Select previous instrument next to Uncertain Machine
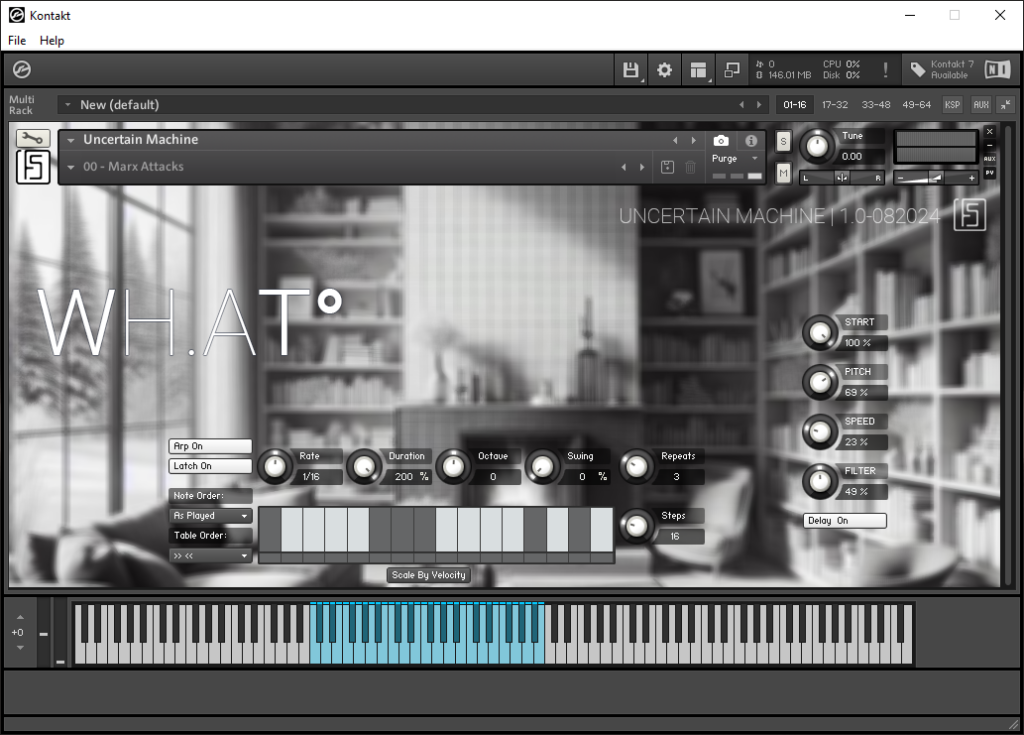 tap(675, 140)
